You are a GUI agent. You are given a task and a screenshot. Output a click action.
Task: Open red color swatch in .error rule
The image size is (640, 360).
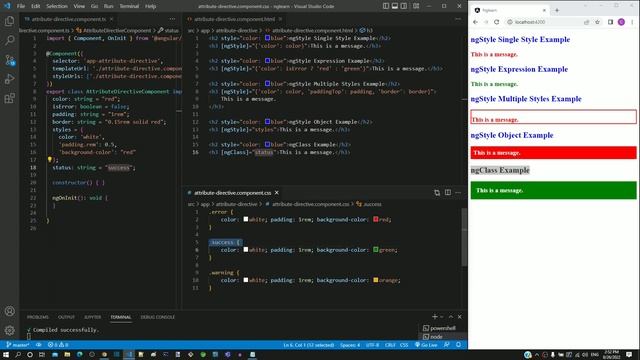tap(376, 219)
